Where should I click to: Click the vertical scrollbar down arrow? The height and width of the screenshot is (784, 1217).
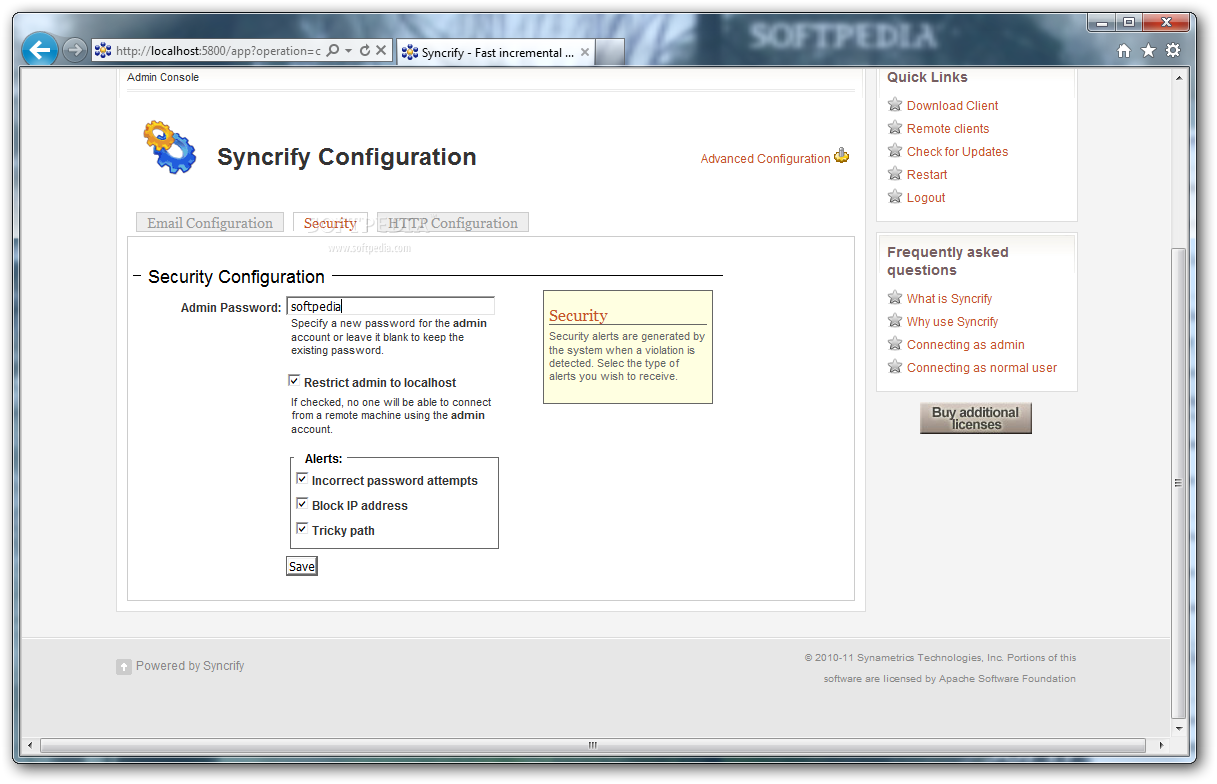[x=1178, y=729]
